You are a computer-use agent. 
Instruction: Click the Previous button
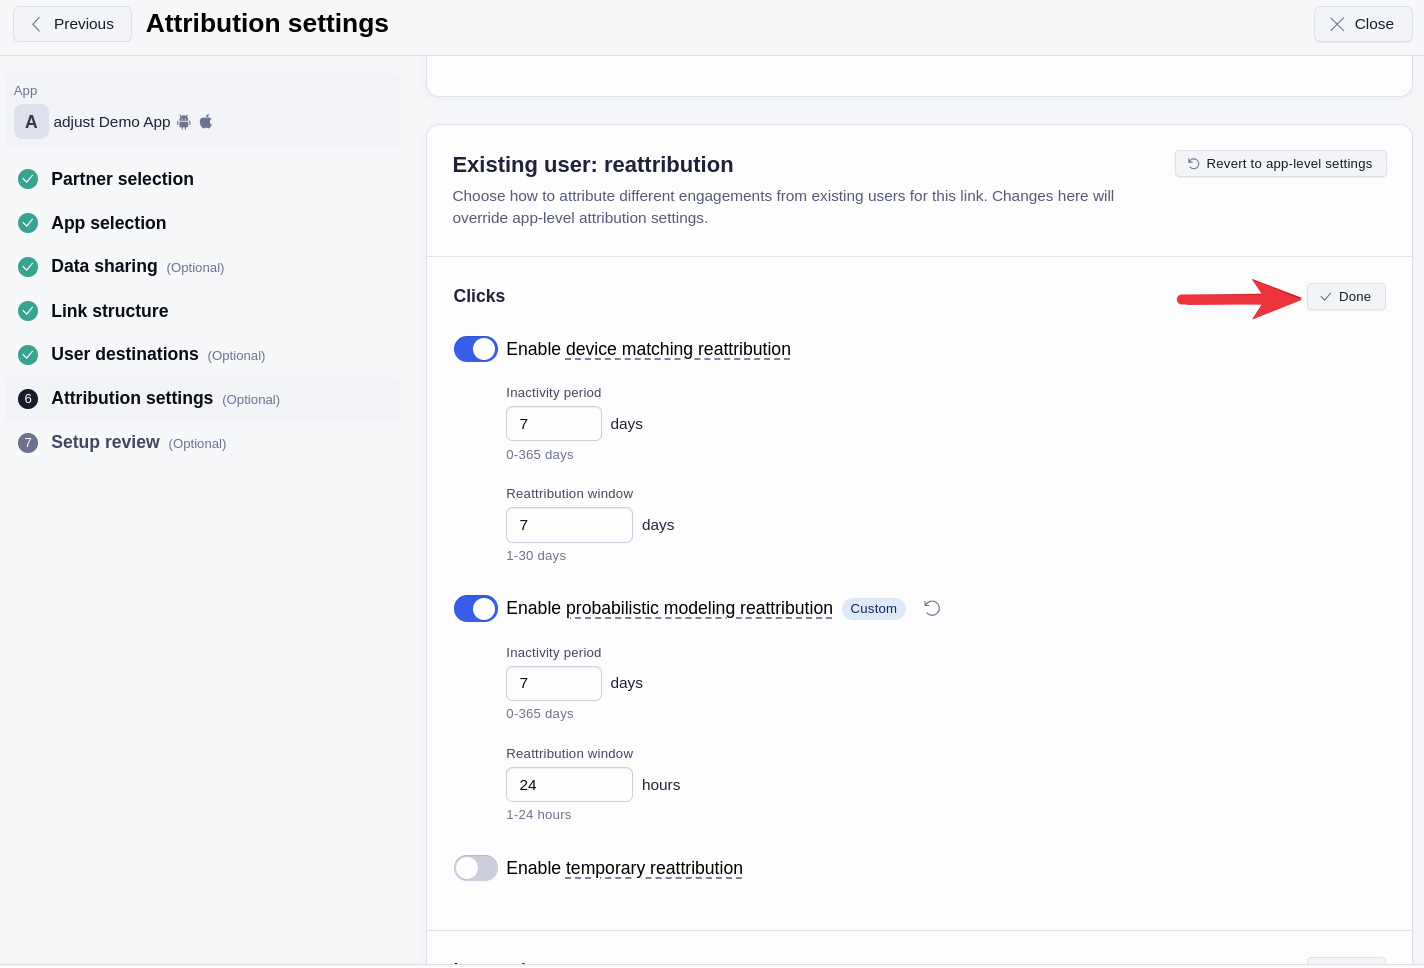point(72,24)
